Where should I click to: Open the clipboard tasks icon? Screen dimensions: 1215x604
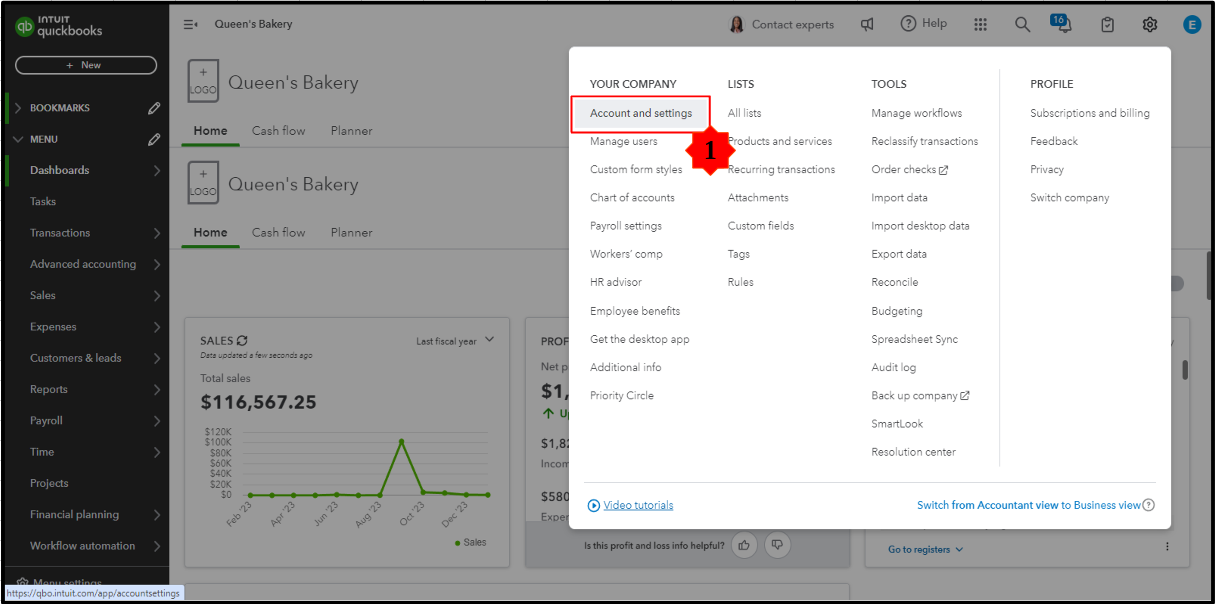click(1107, 25)
